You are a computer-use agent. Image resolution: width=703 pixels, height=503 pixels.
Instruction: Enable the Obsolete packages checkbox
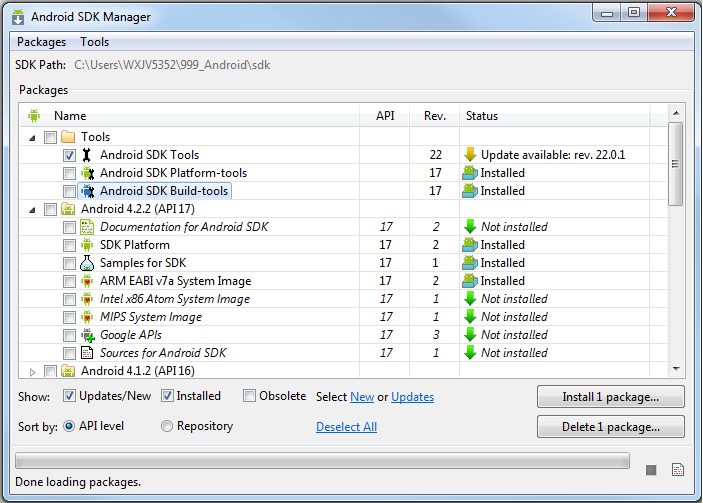250,396
